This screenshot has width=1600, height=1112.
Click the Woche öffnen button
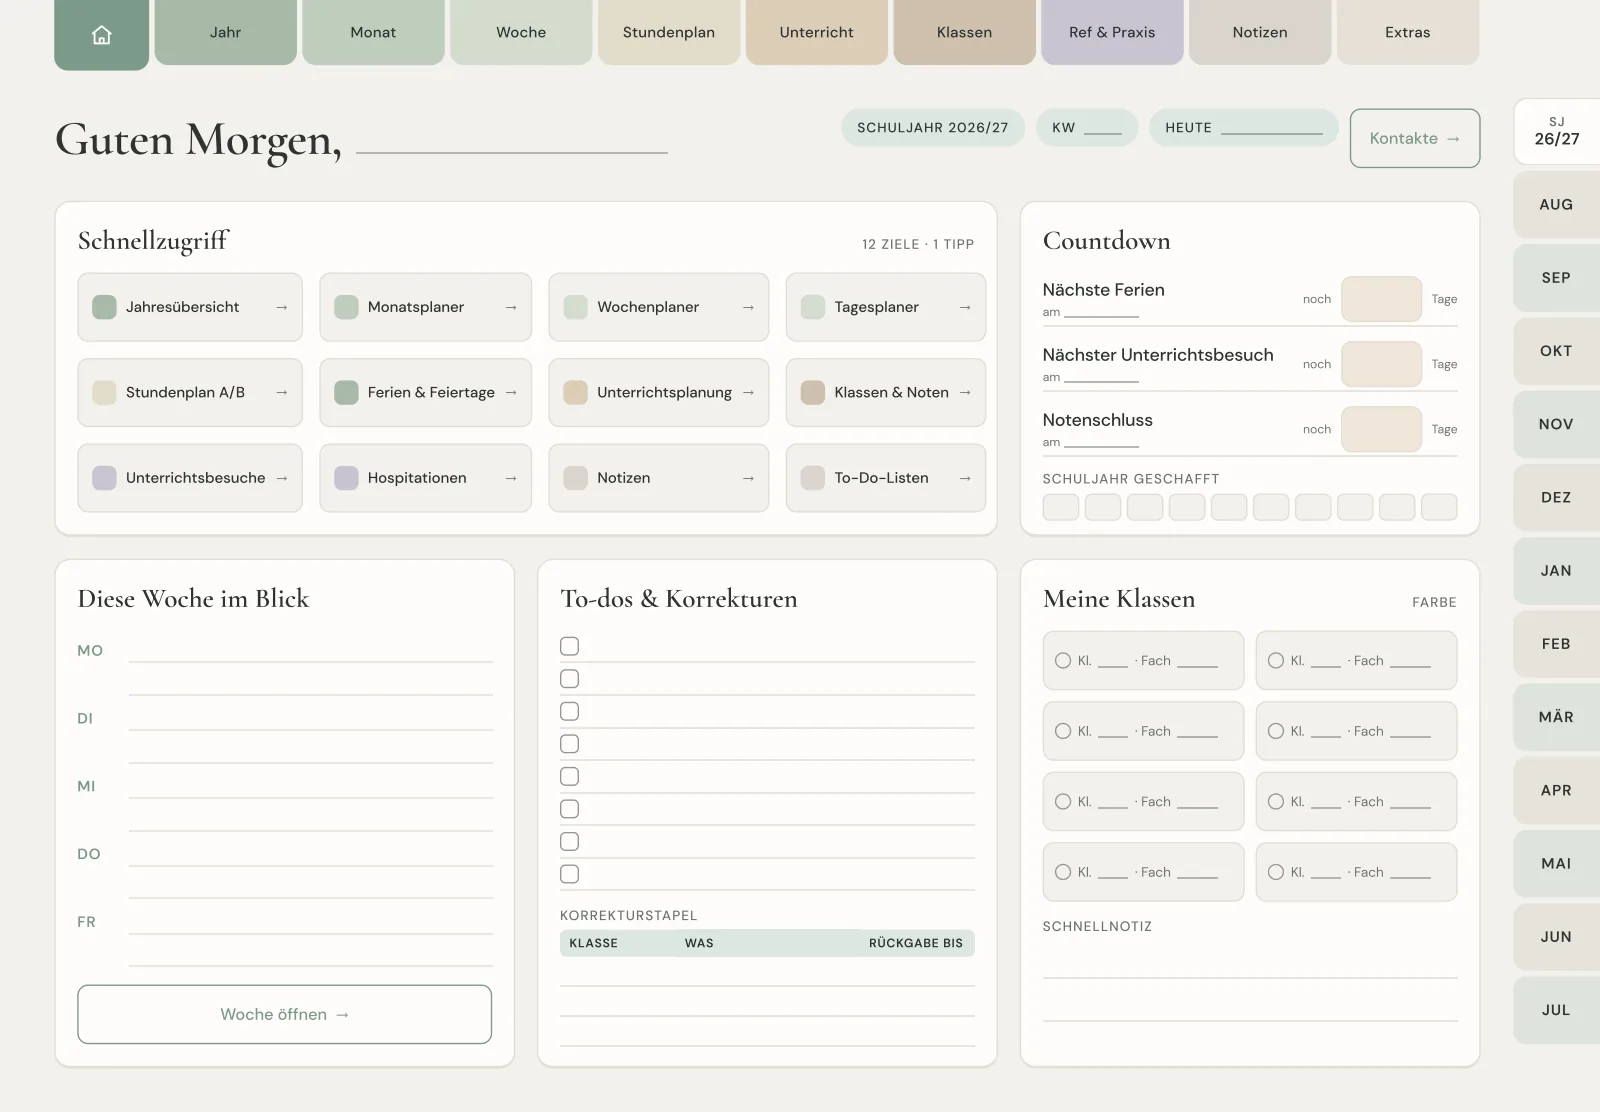[284, 1014]
